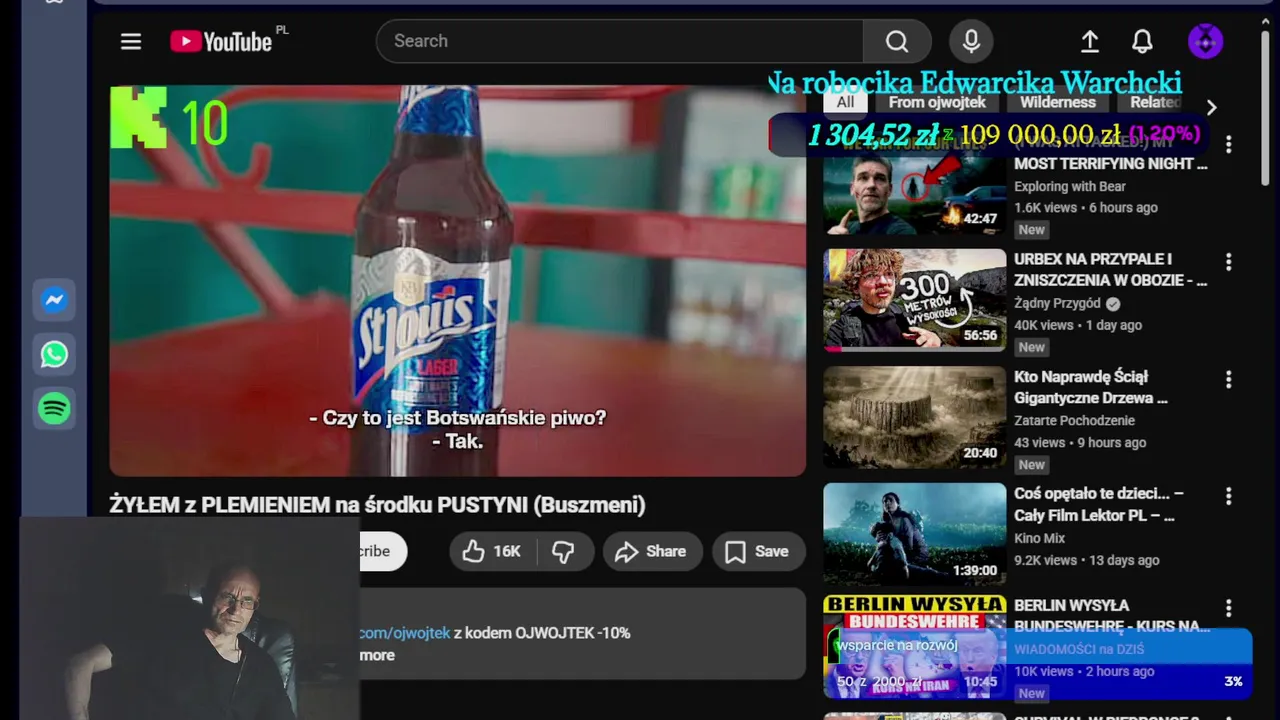Screen dimensions: 1280x720
Task: Show more chips with the right chevron
Action: [1211, 107]
